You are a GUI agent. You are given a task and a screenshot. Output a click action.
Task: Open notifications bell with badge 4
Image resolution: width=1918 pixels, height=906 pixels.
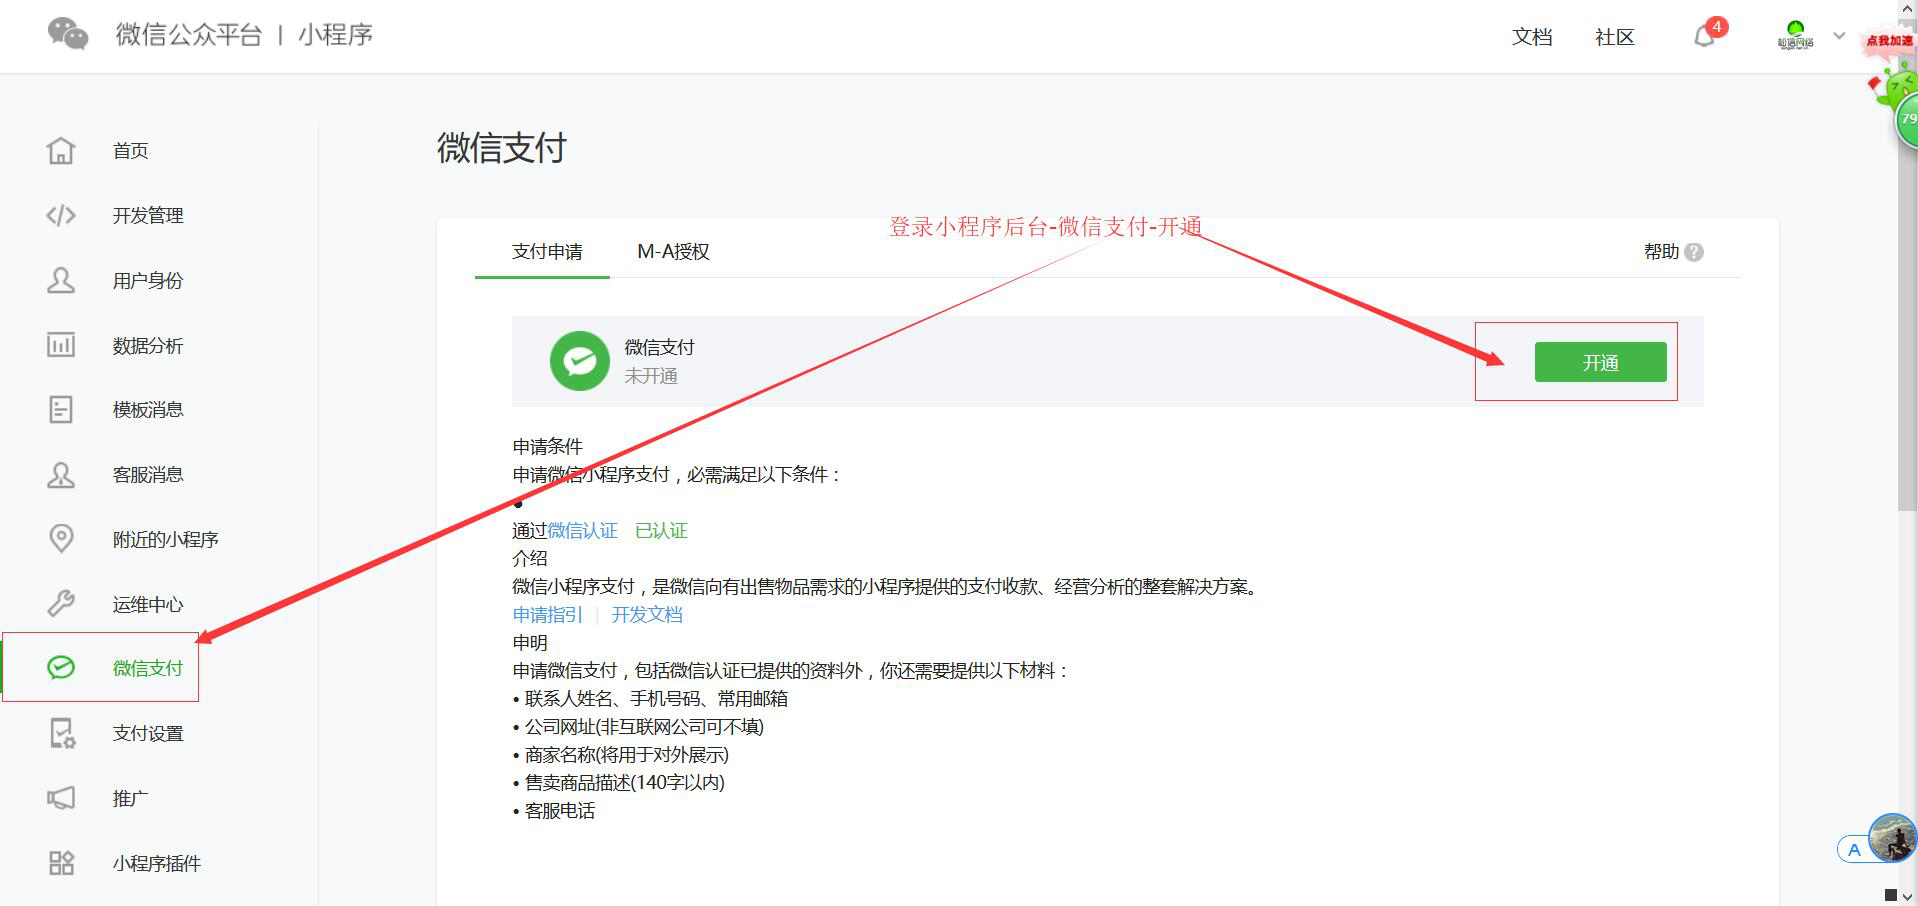(1706, 35)
